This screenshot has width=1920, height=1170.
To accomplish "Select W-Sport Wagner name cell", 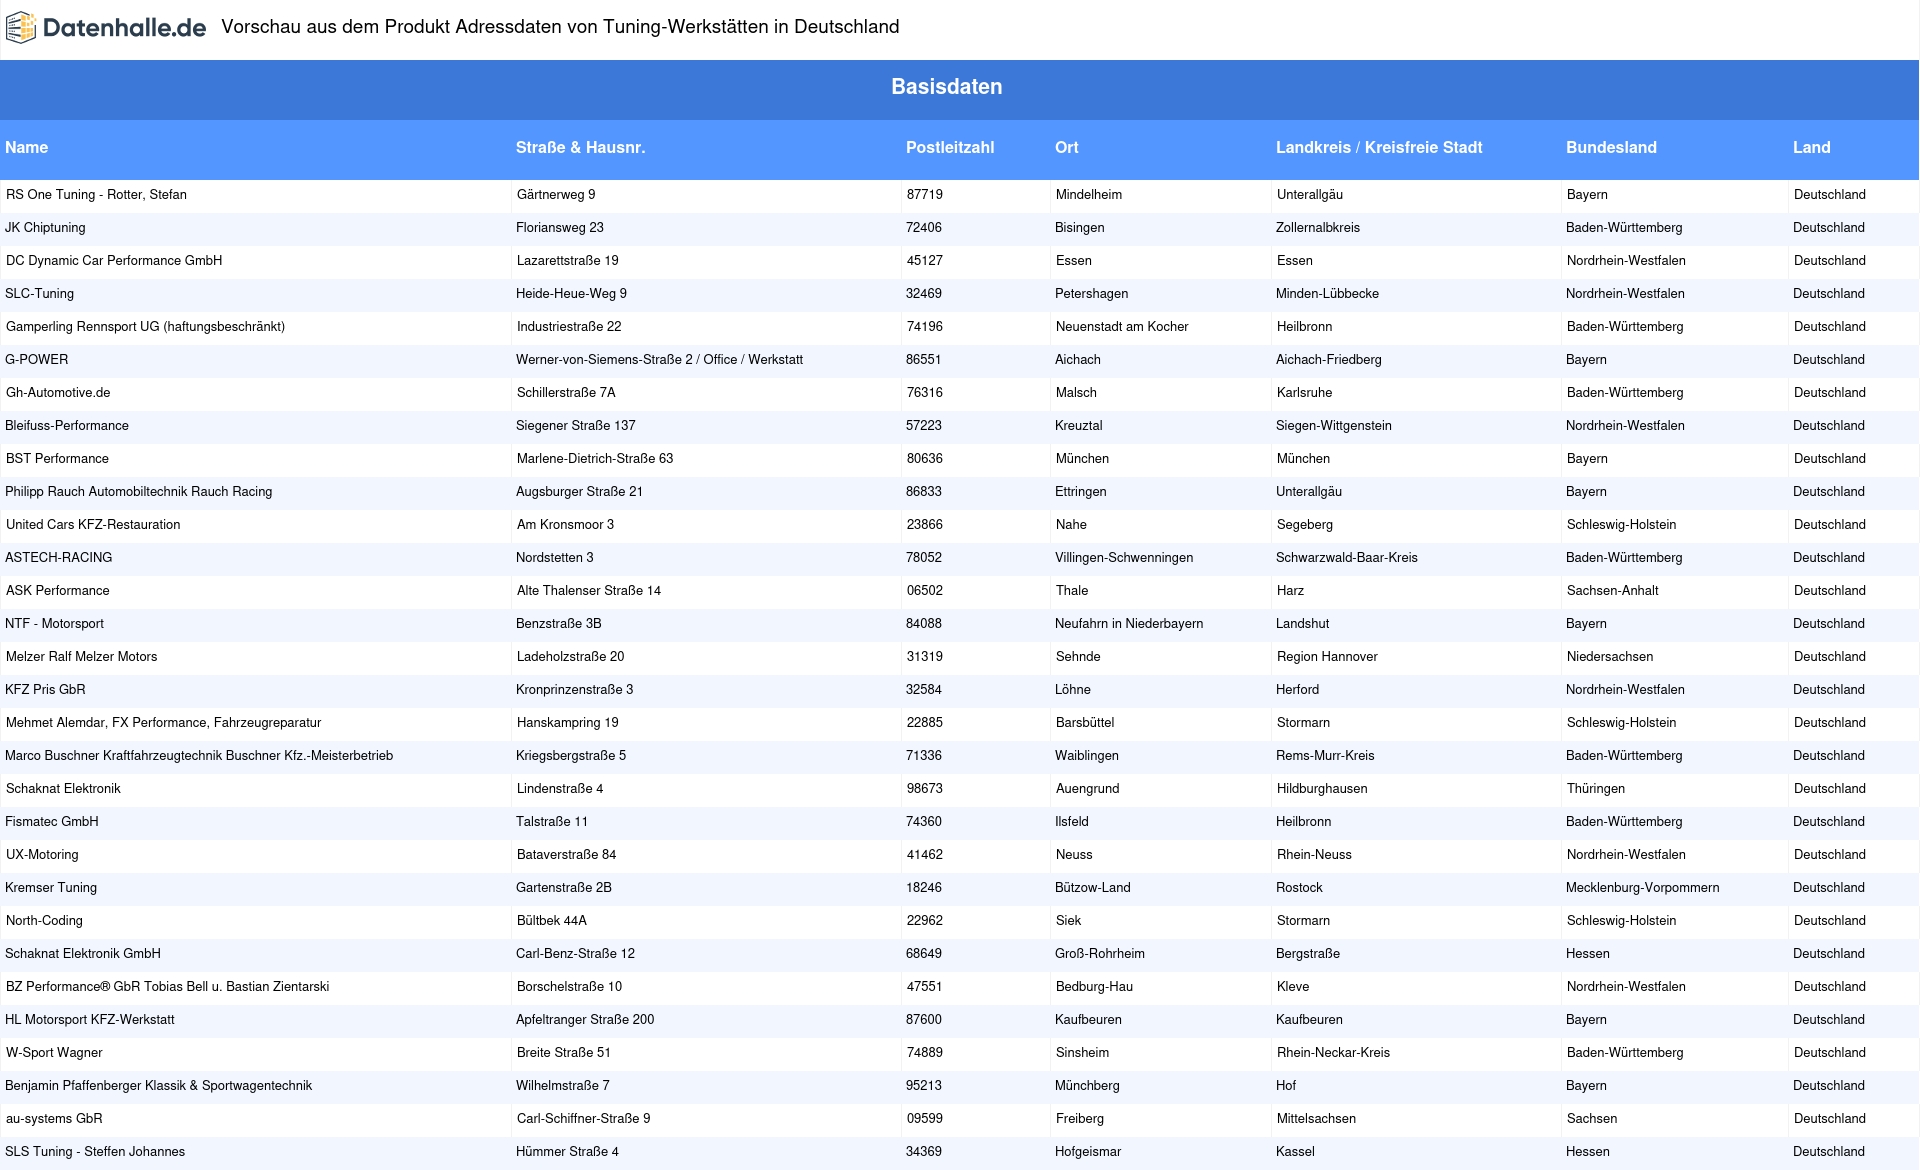I will click(54, 1053).
